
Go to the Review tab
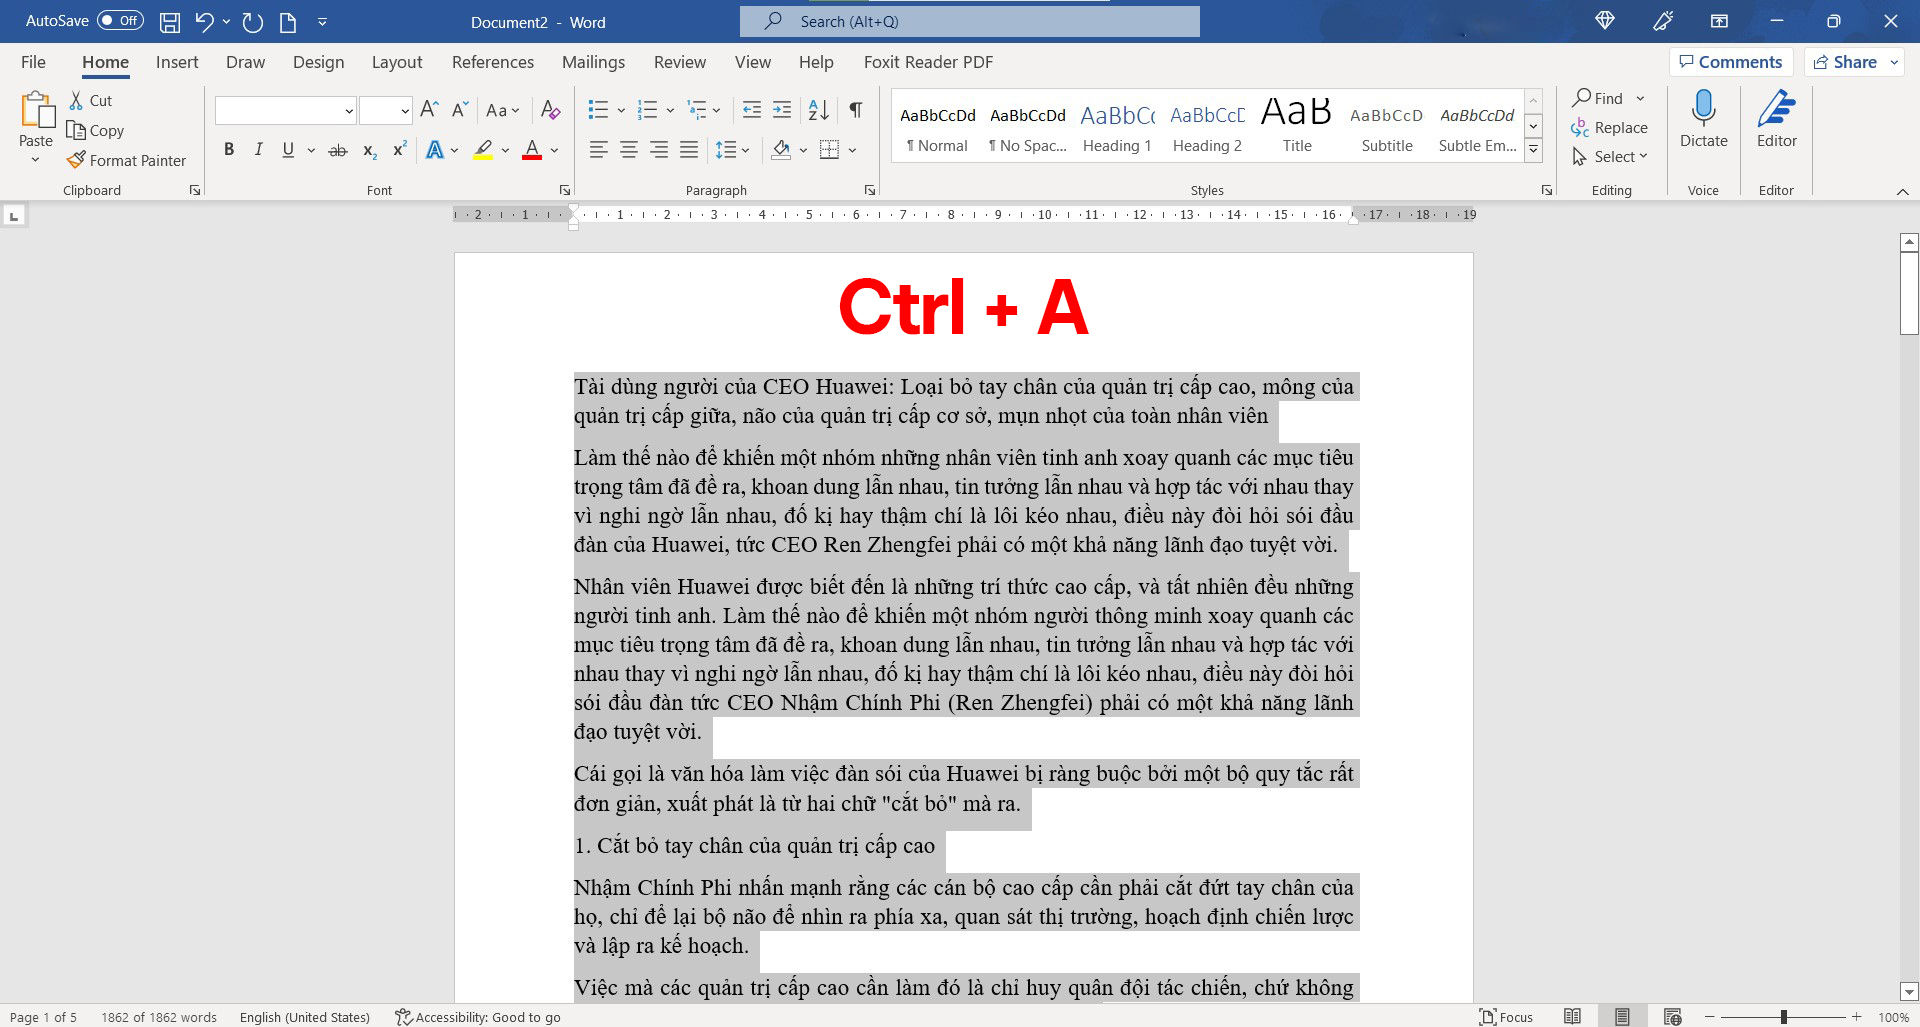[x=680, y=62]
